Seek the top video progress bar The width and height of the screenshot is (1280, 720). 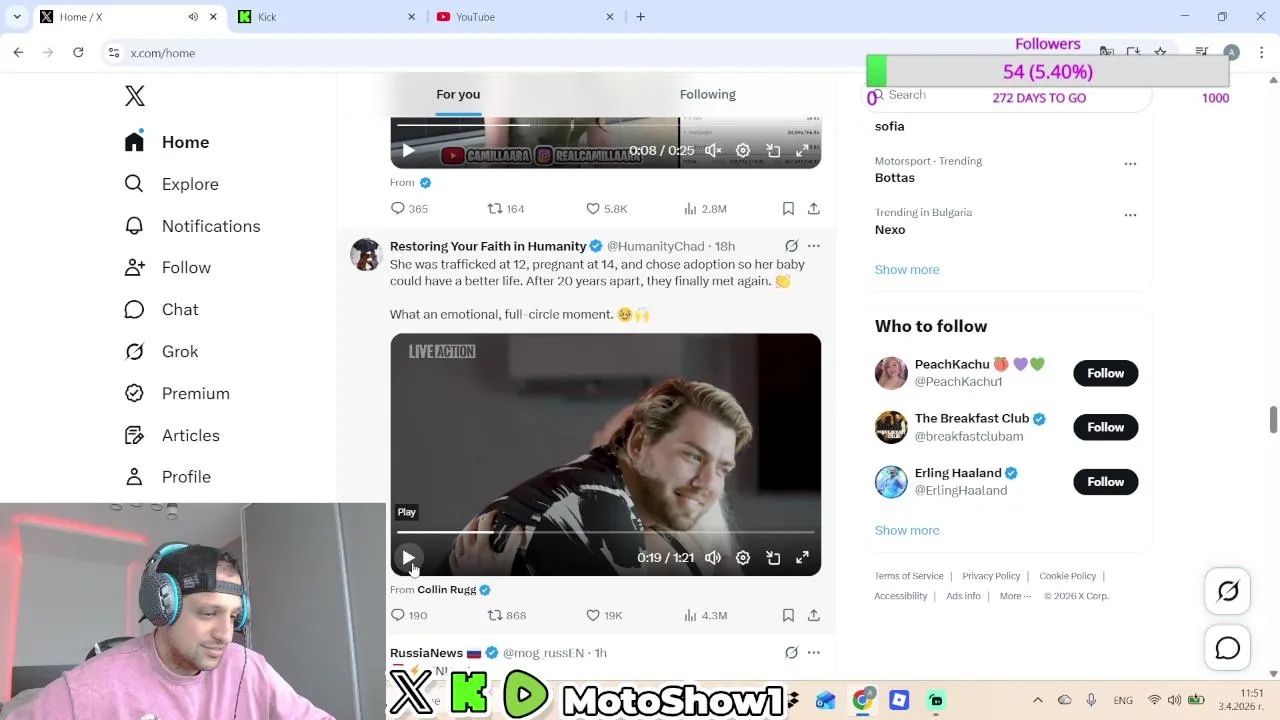pos(605,125)
